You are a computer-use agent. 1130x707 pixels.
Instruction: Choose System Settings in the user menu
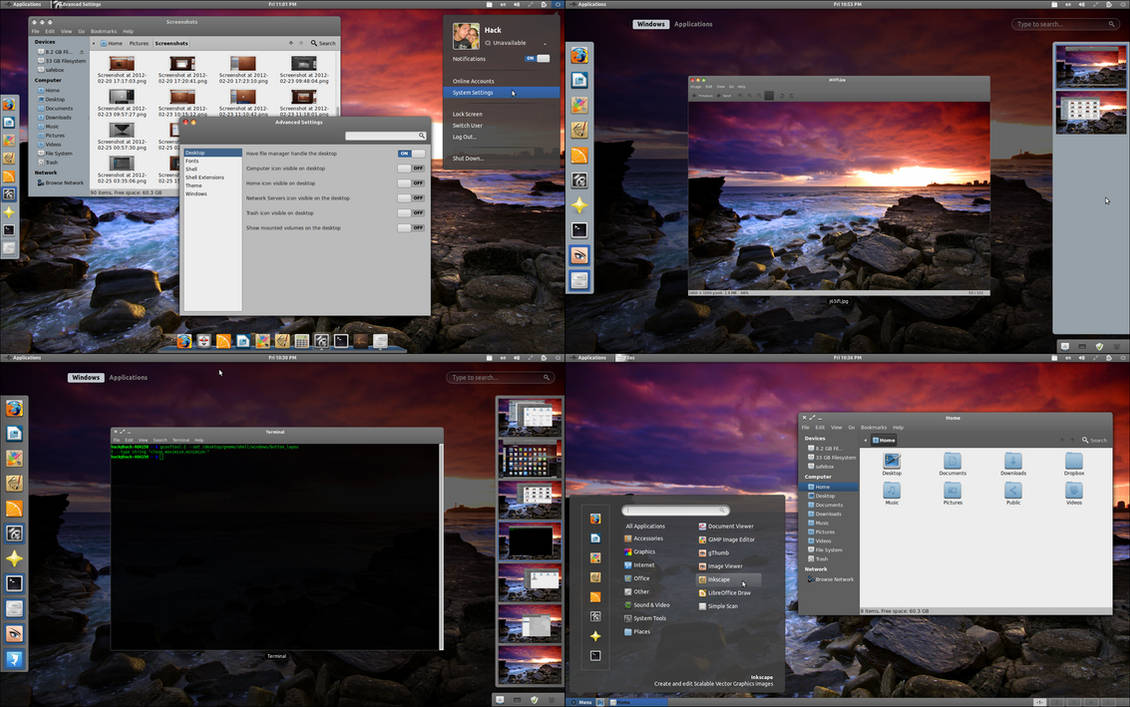[502, 92]
